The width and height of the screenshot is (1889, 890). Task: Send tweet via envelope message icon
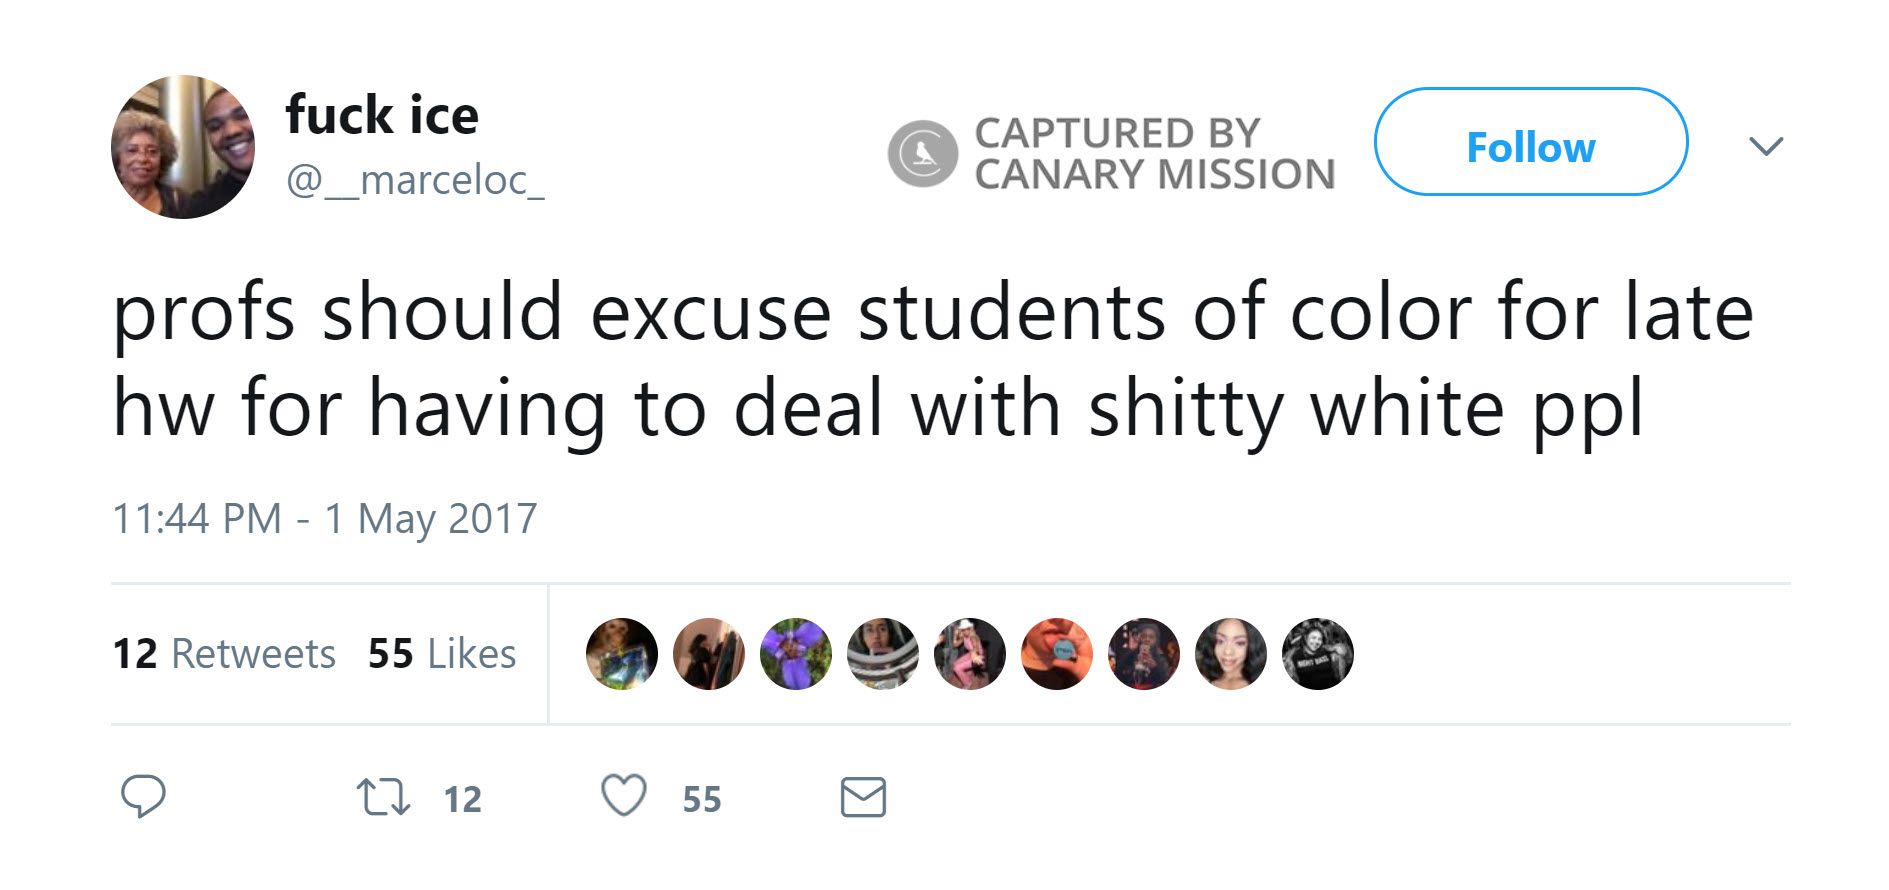click(x=863, y=798)
